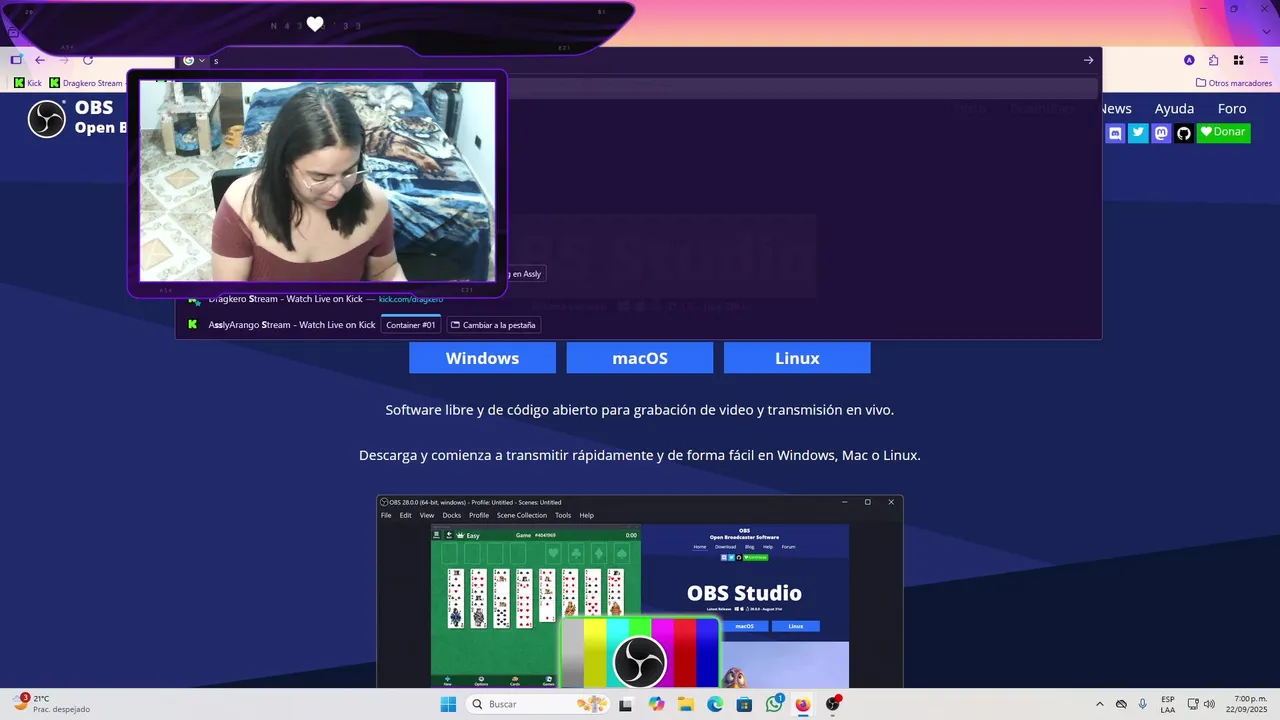Open the apps grid toolbar icon
Viewport: 1280px width, 720px height.
pyautogui.click(x=1238, y=60)
